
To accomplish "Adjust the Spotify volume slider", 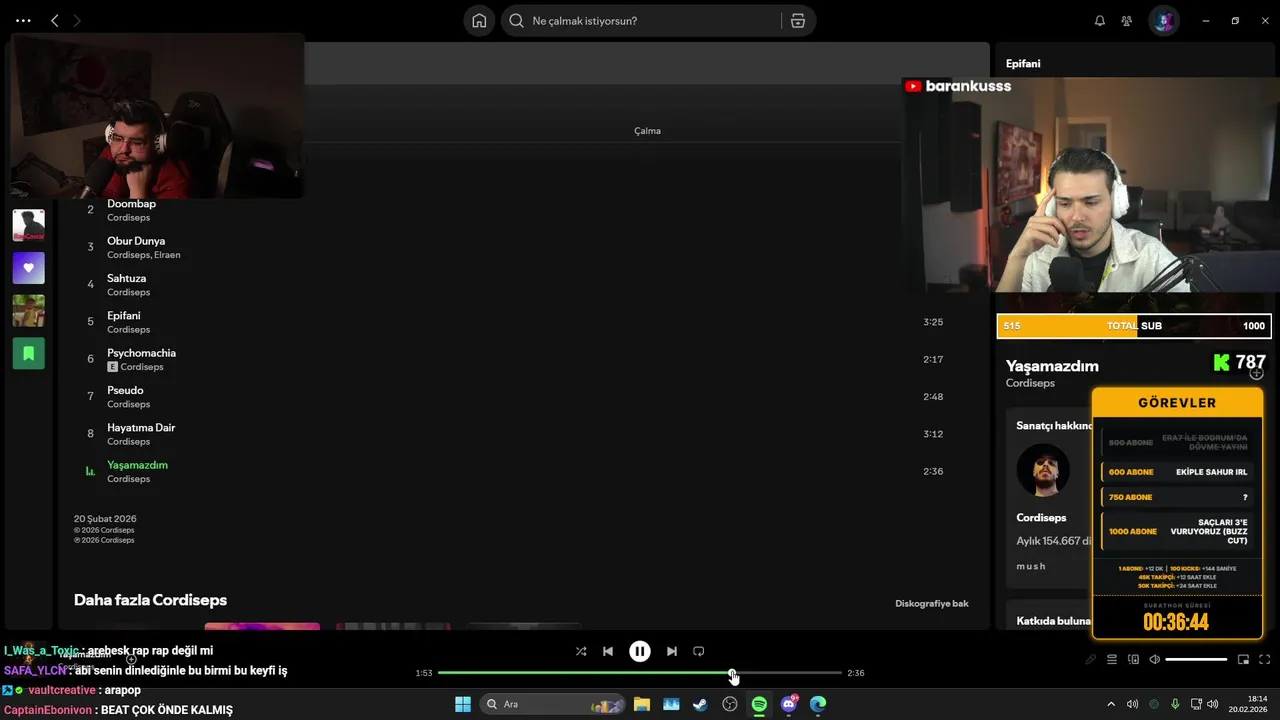I will 1196,659.
